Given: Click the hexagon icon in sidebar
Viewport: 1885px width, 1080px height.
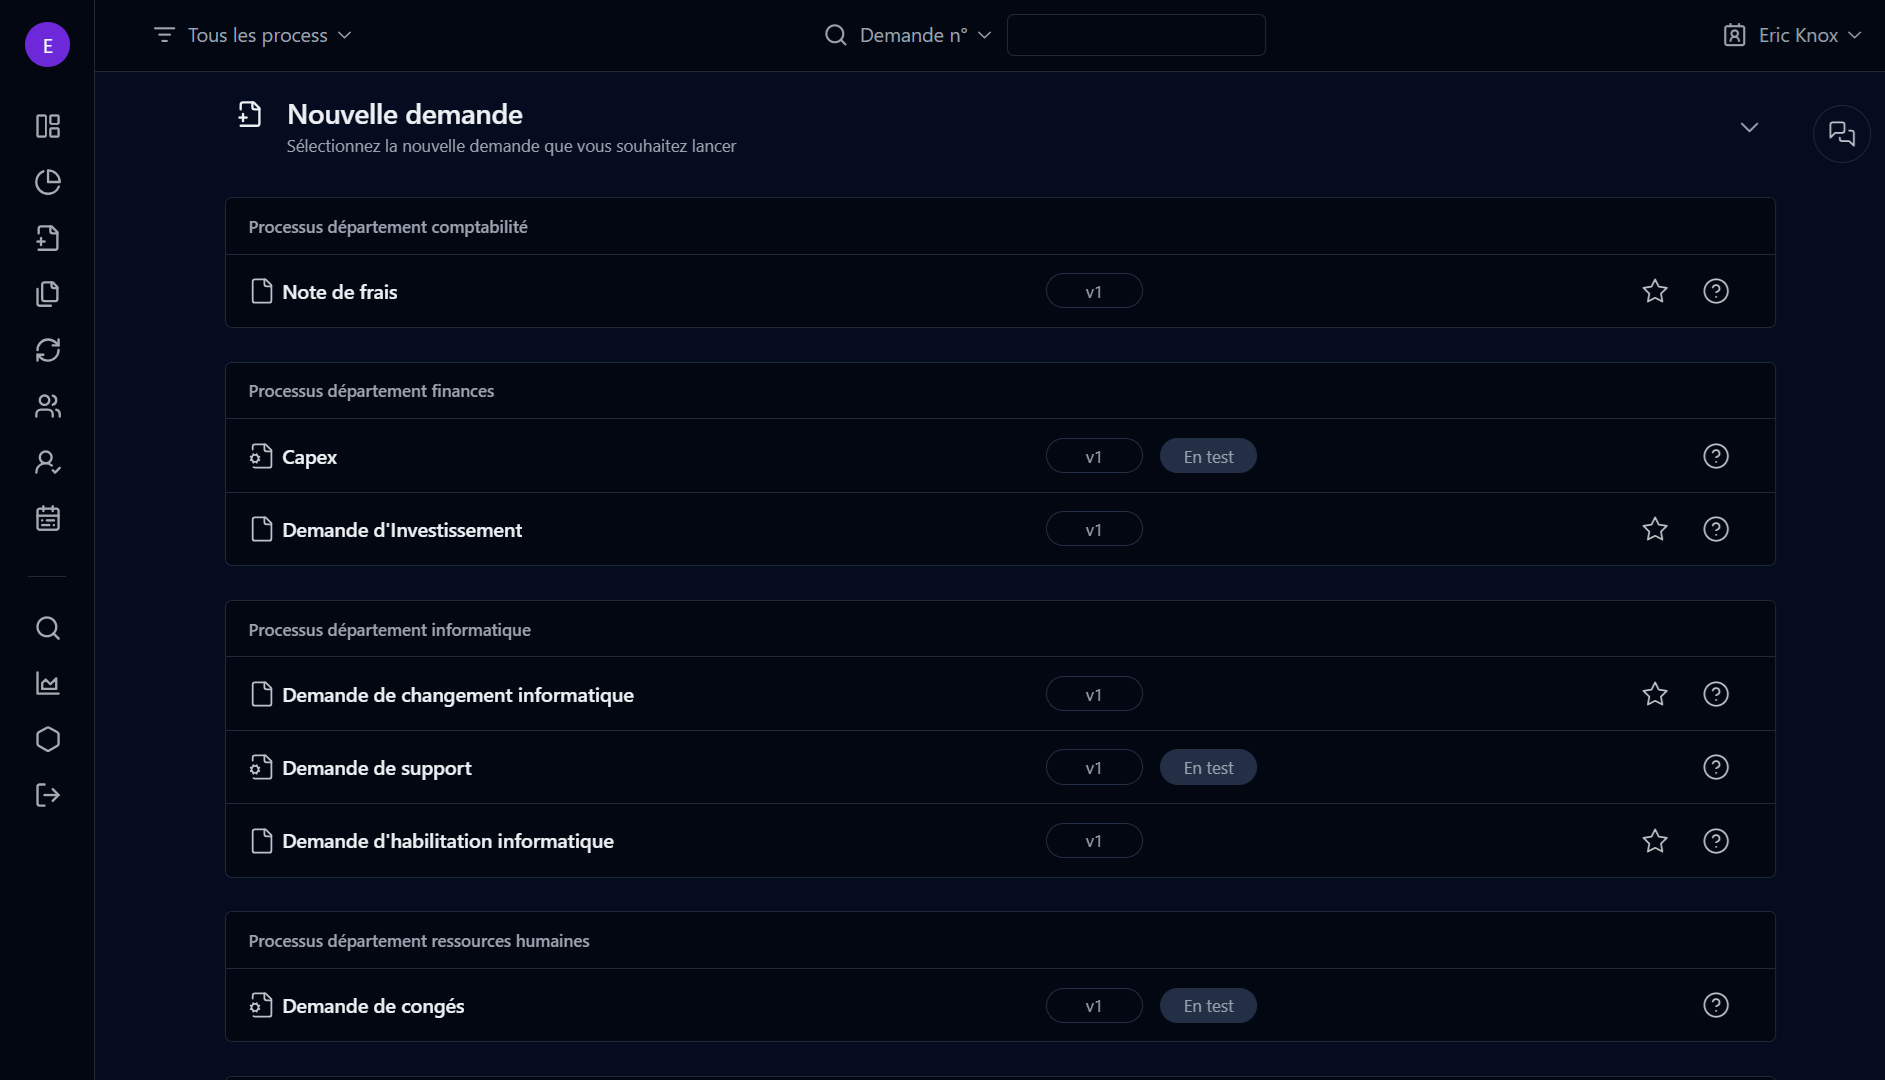Looking at the screenshot, I should click(x=48, y=739).
